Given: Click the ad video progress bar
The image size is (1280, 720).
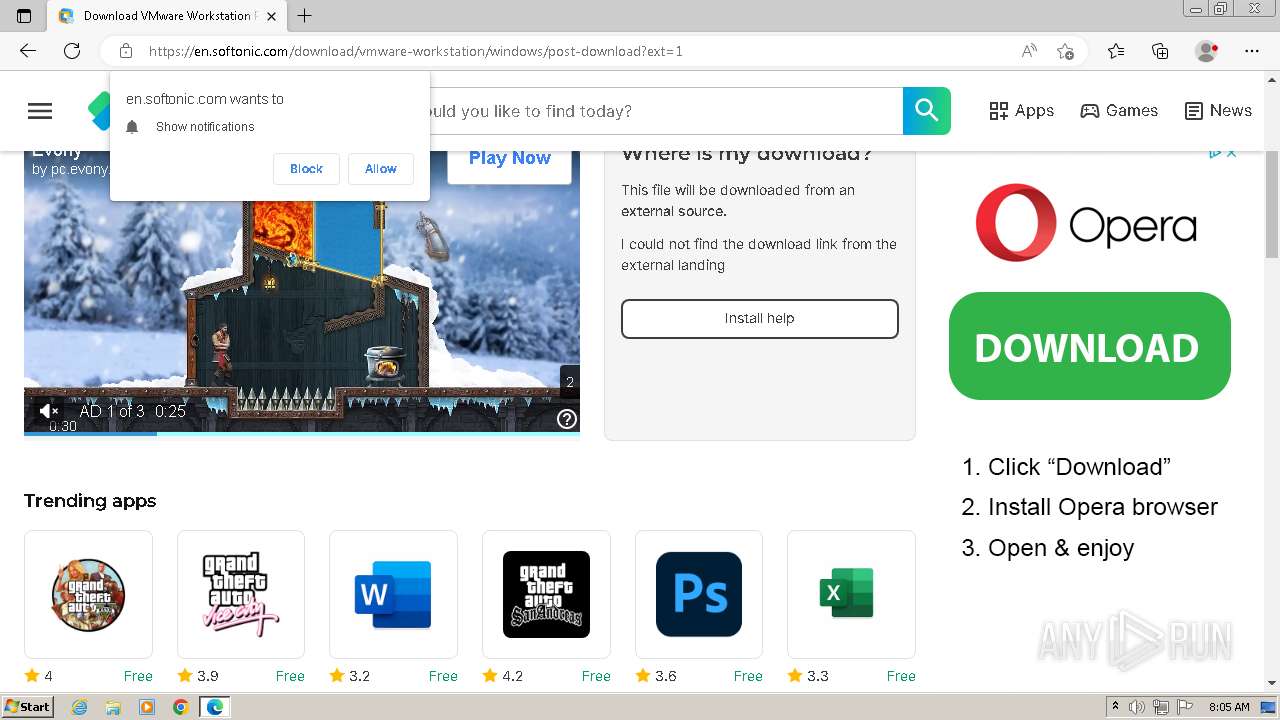Looking at the screenshot, I should [302, 433].
